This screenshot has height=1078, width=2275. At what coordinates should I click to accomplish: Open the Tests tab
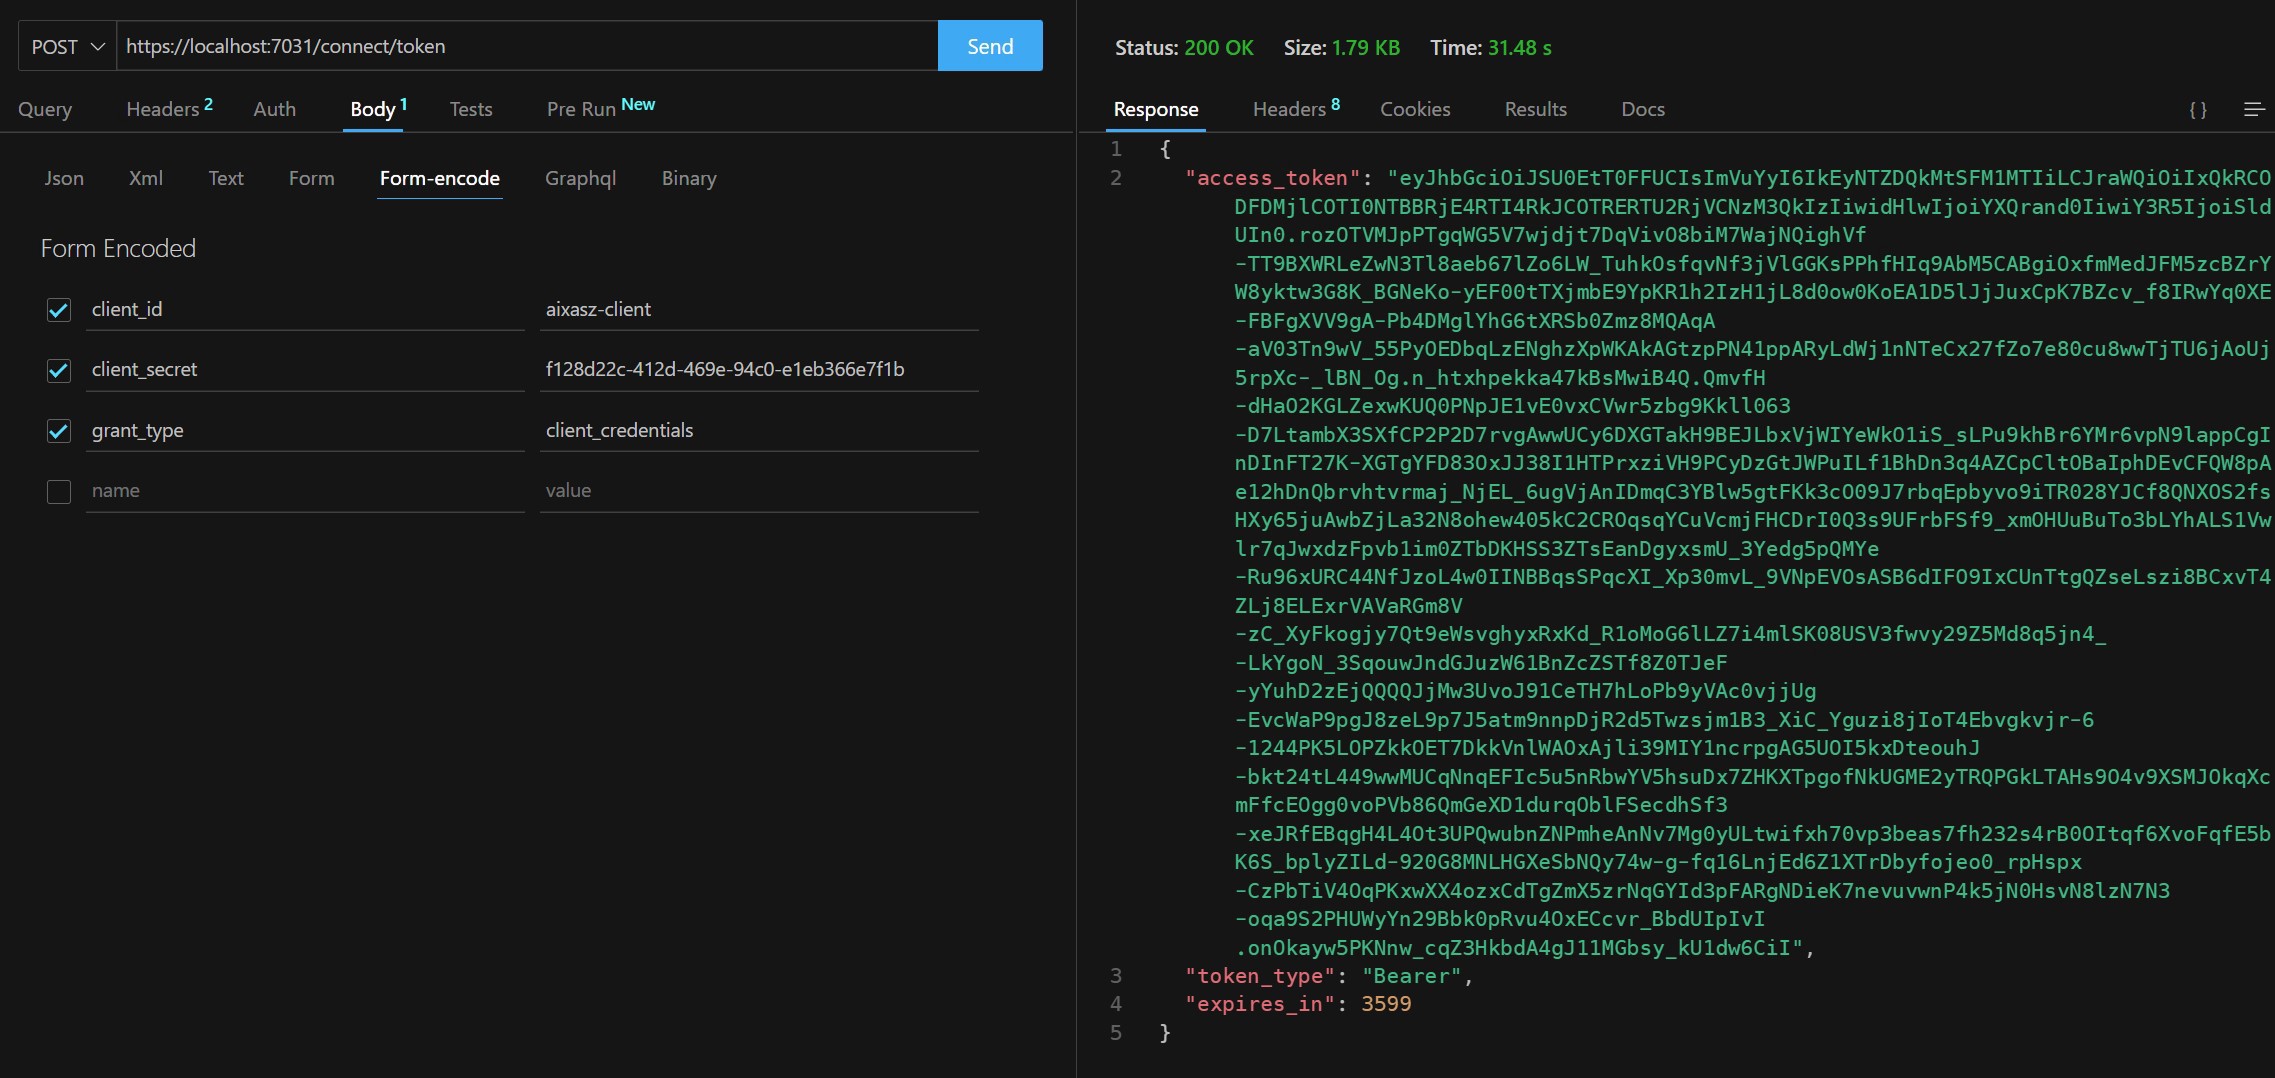471,109
